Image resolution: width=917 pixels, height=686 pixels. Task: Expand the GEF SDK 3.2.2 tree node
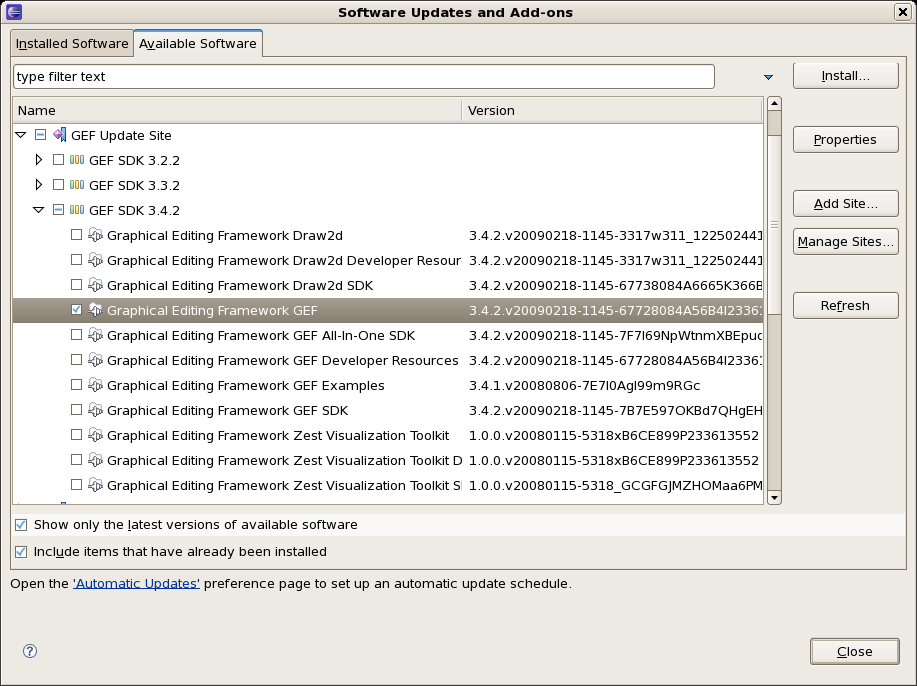[39, 160]
